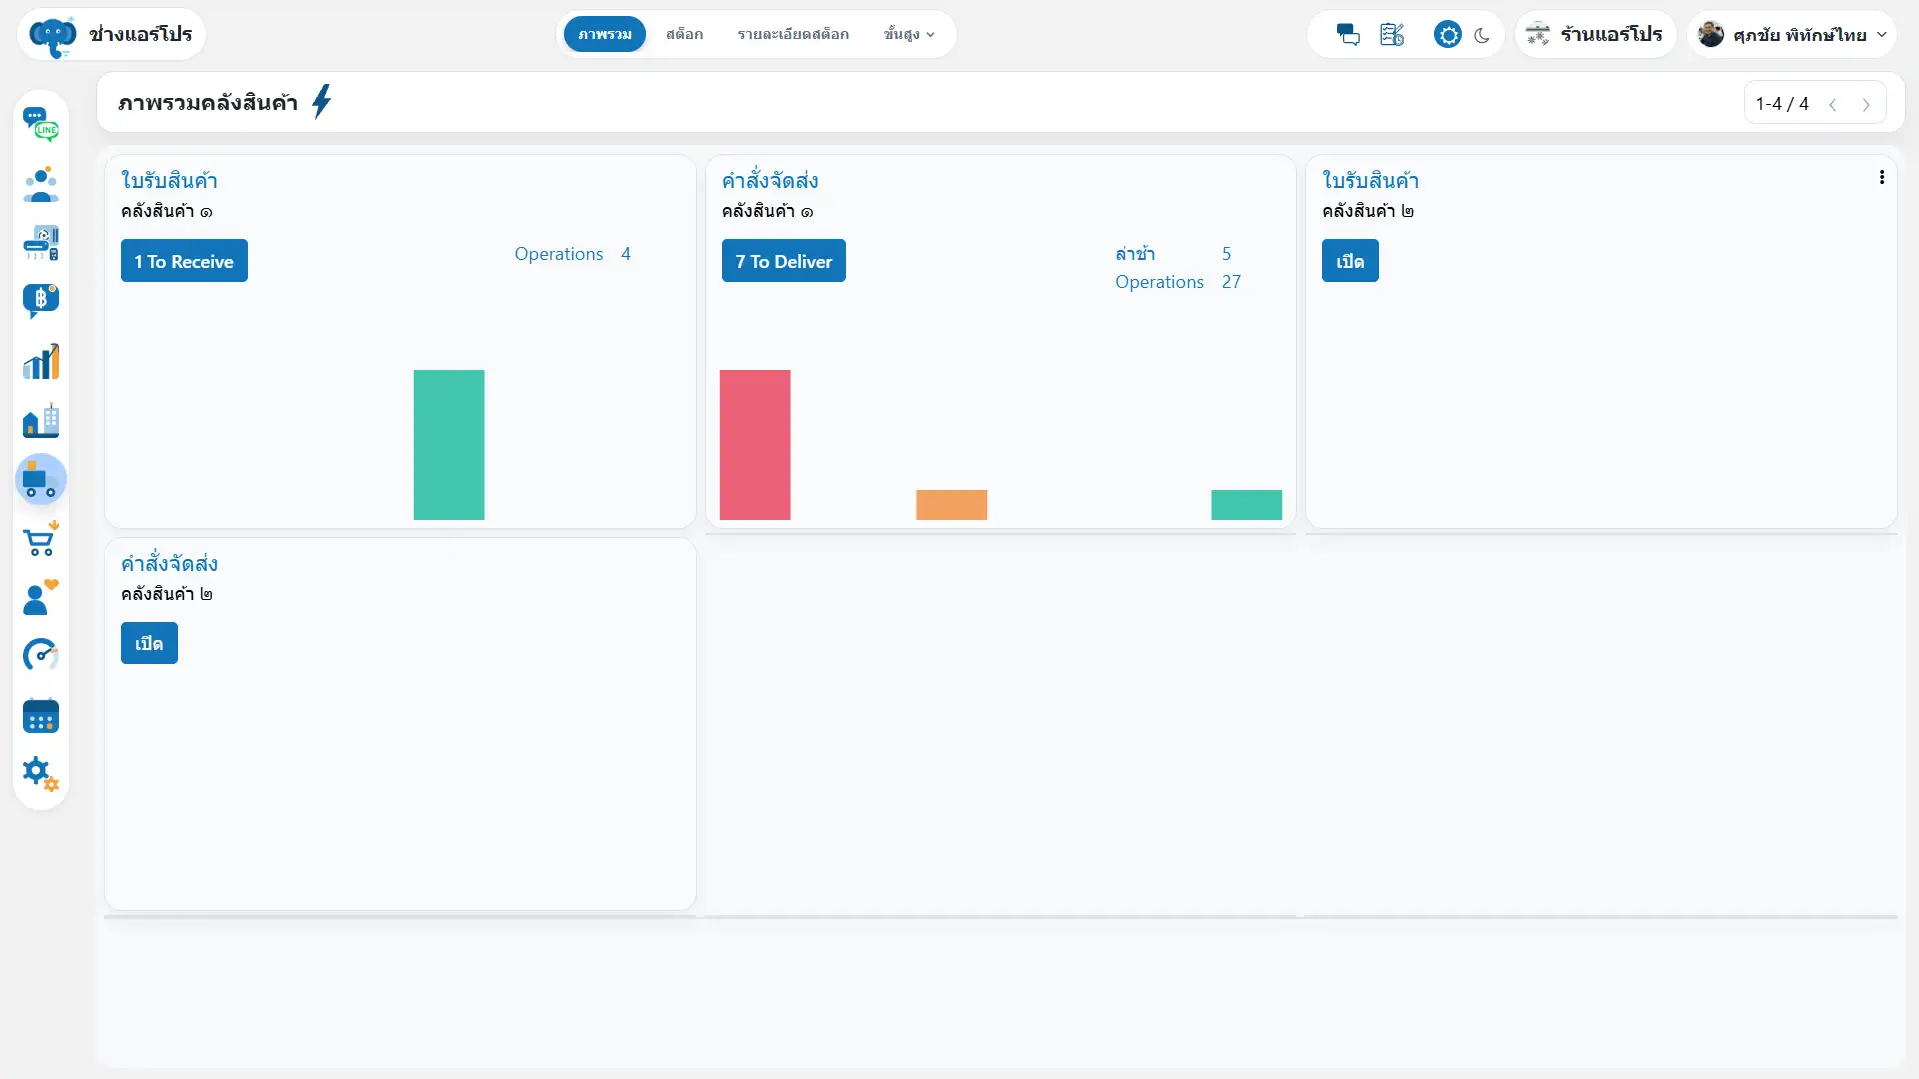Open the LINE chat sidebar icon

(x=41, y=124)
